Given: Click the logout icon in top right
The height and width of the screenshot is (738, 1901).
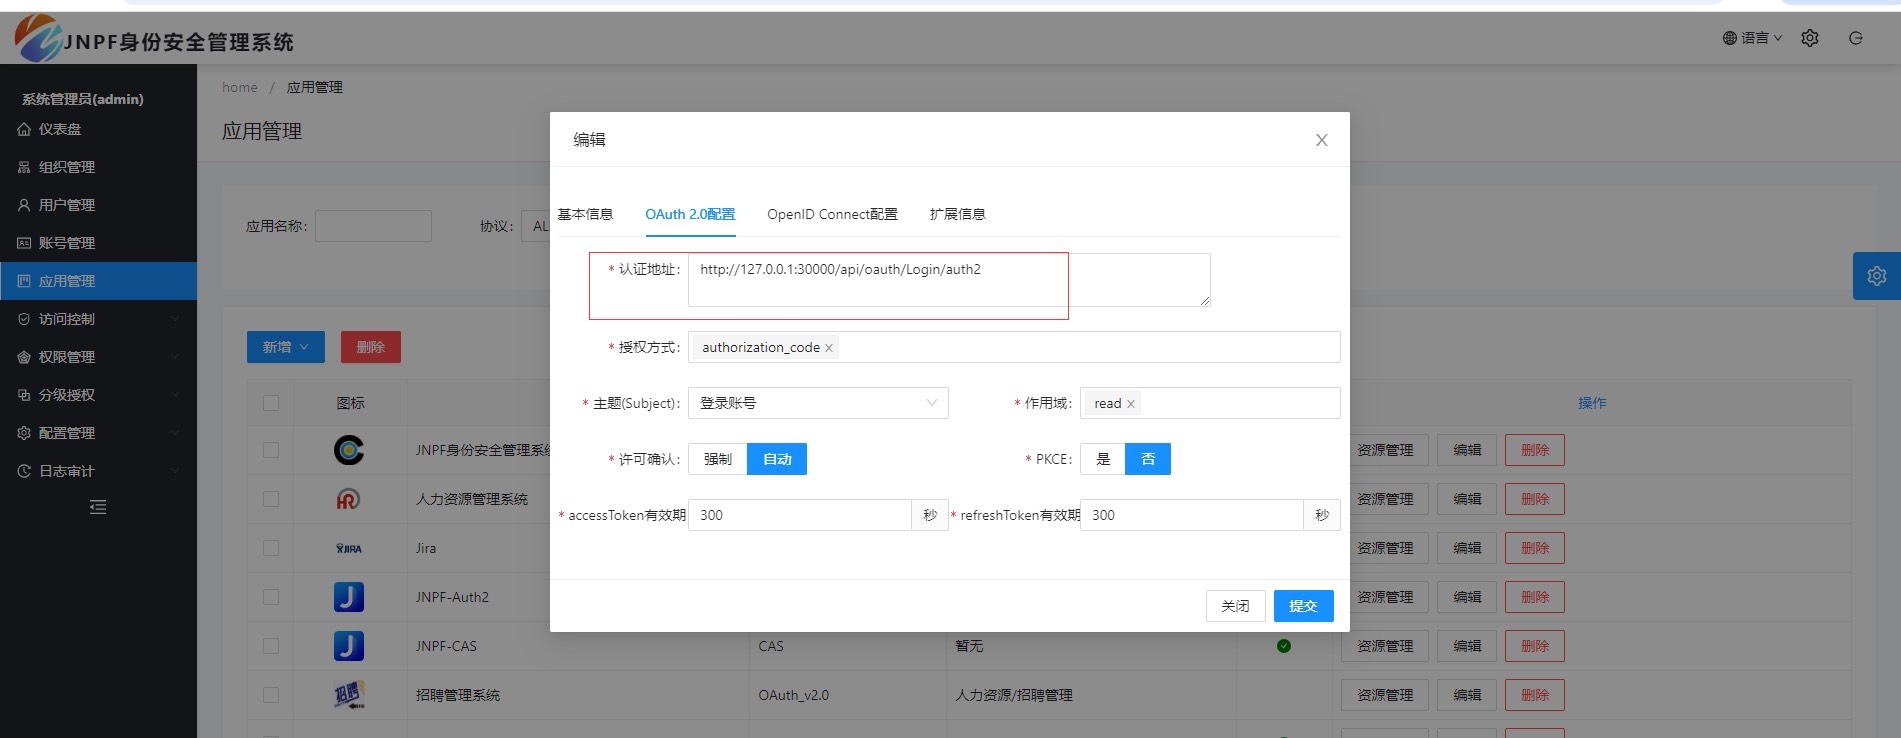Looking at the screenshot, I should (1856, 38).
